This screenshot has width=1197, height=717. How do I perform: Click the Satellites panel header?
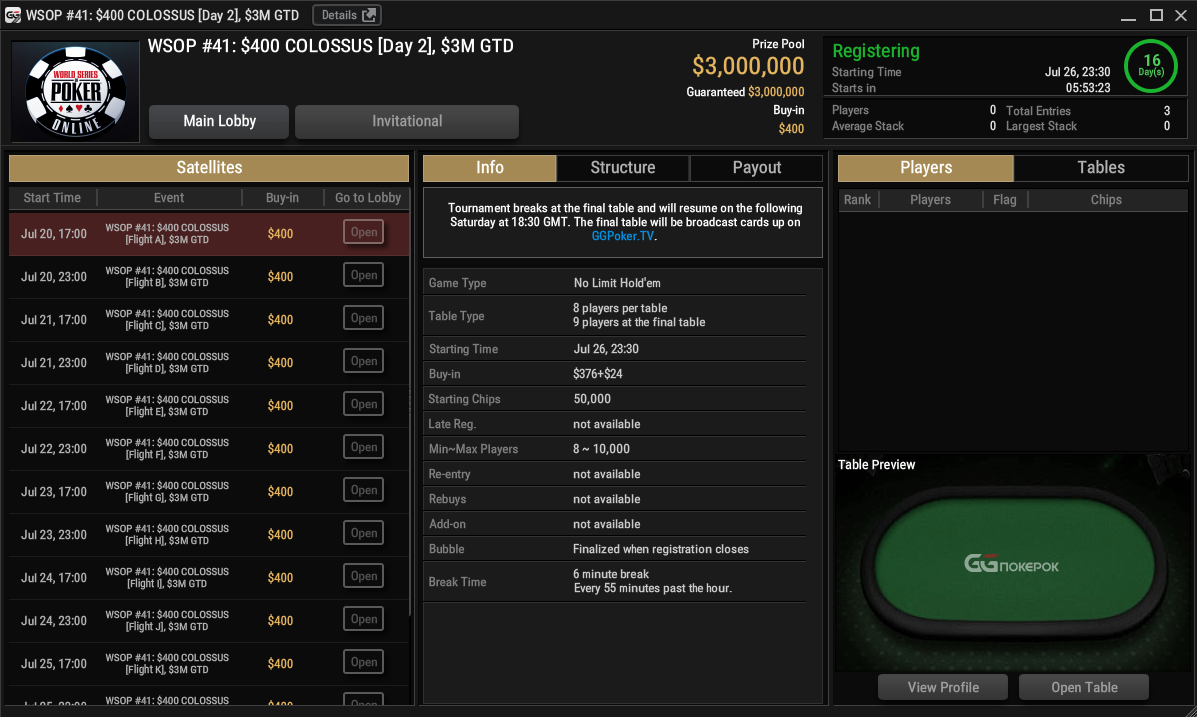pos(209,168)
